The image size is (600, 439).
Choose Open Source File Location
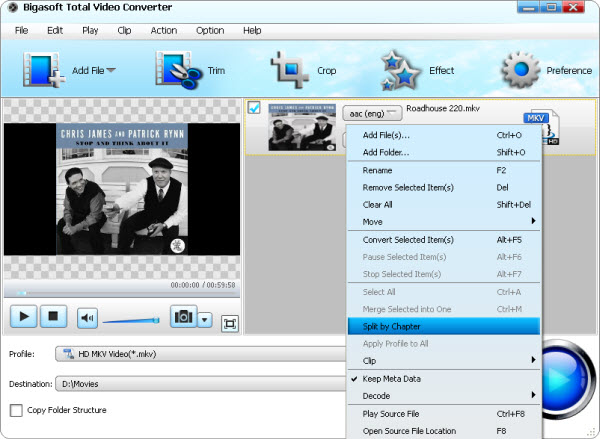pyautogui.click(x=443, y=431)
